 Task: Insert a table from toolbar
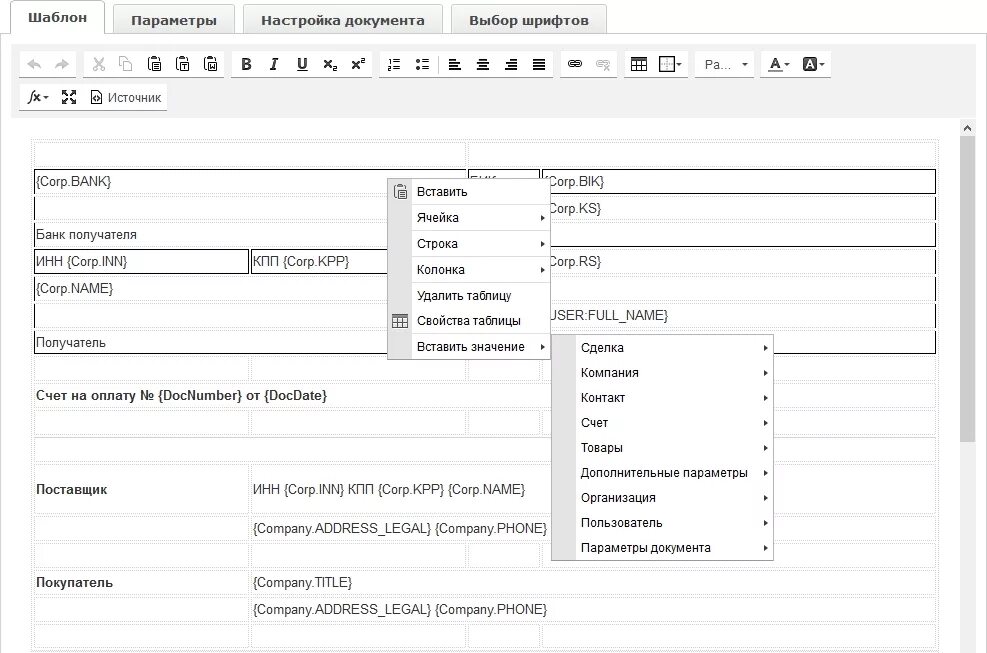(639, 64)
